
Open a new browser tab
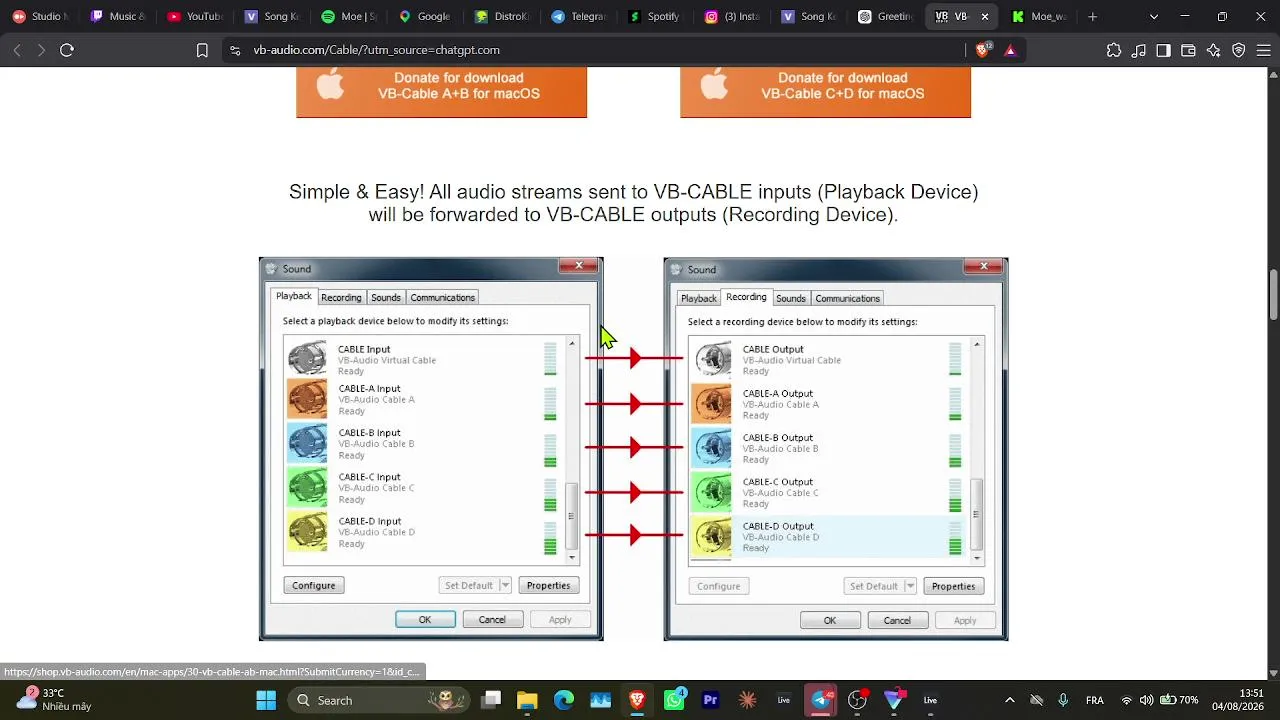[1092, 16]
